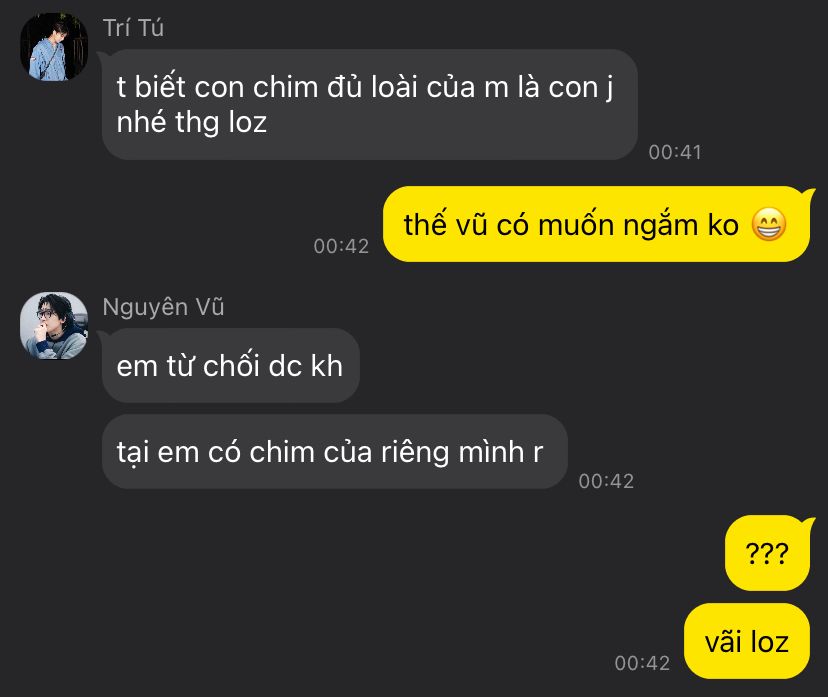Select the message starting 't biết con chim'

pyautogui.click(x=370, y=105)
